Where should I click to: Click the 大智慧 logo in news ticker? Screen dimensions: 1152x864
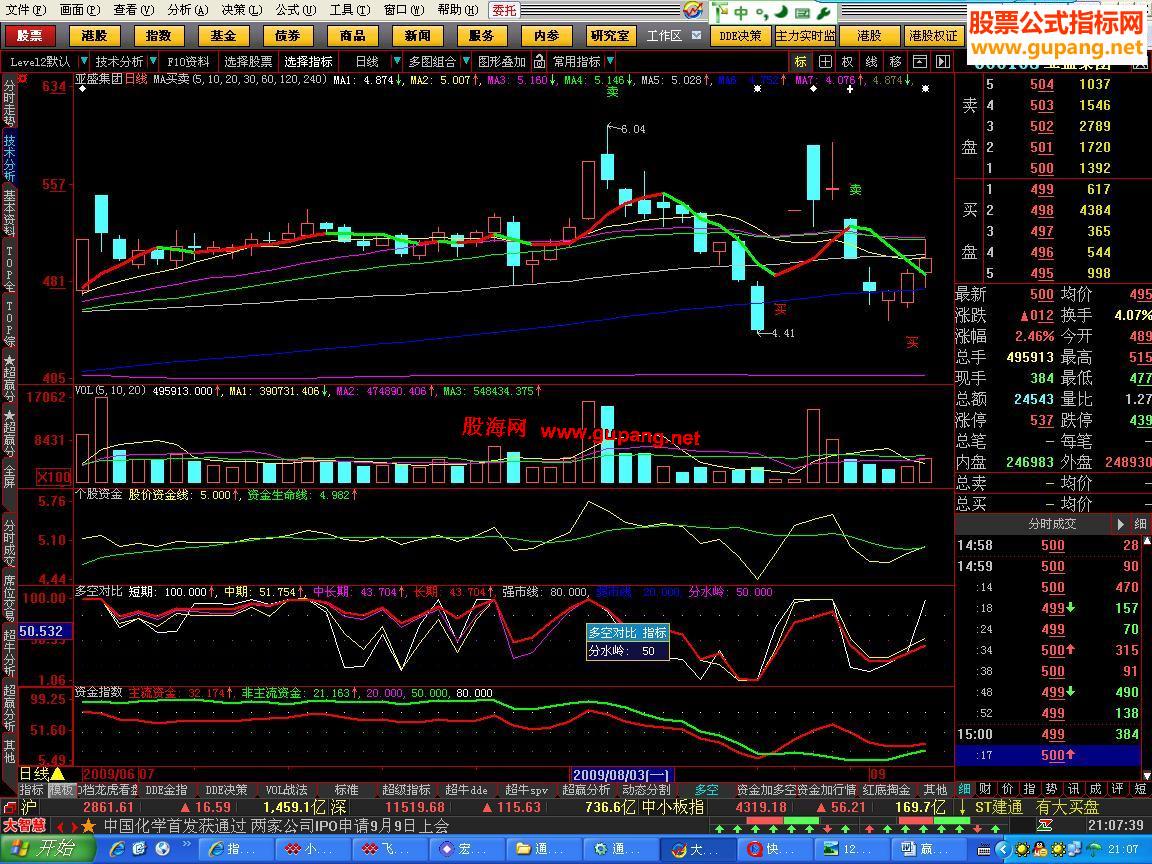tap(24, 826)
